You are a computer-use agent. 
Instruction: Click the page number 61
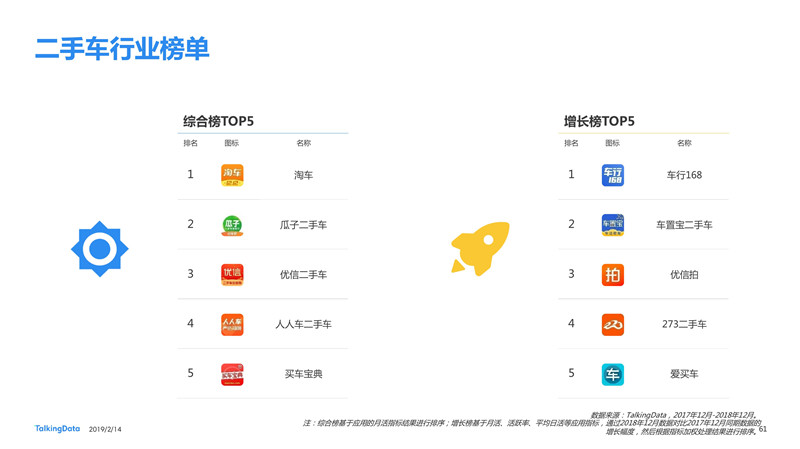[763, 429]
